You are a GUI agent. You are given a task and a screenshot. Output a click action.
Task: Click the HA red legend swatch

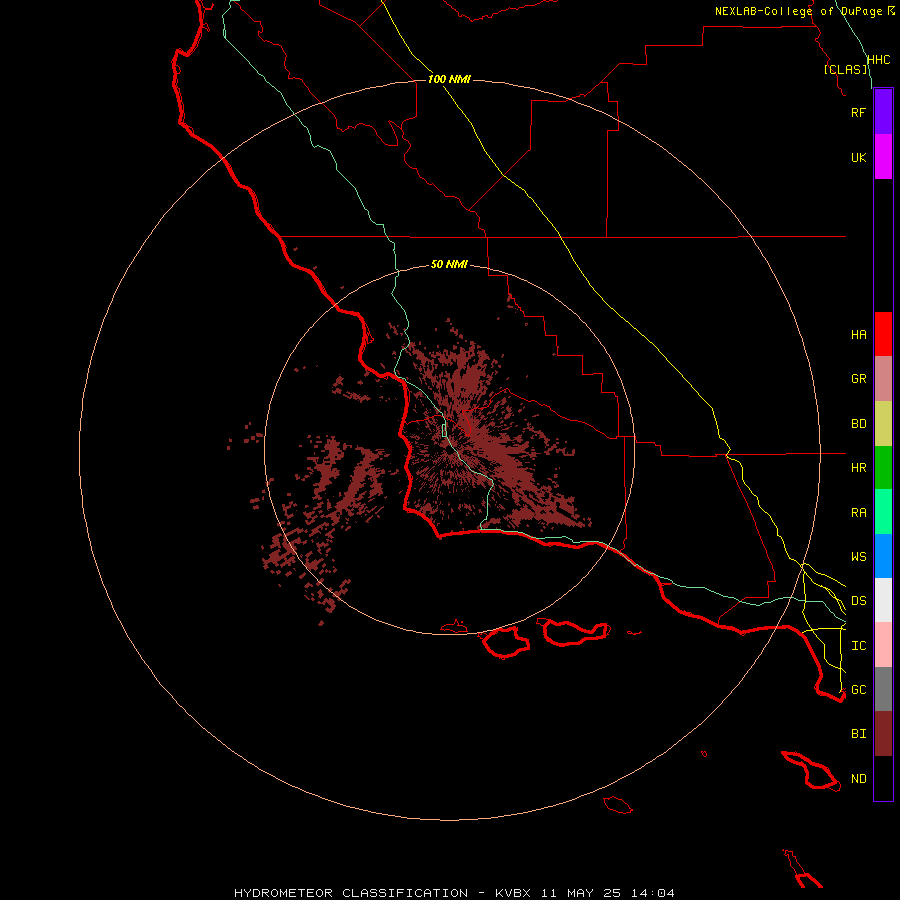point(883,334)
